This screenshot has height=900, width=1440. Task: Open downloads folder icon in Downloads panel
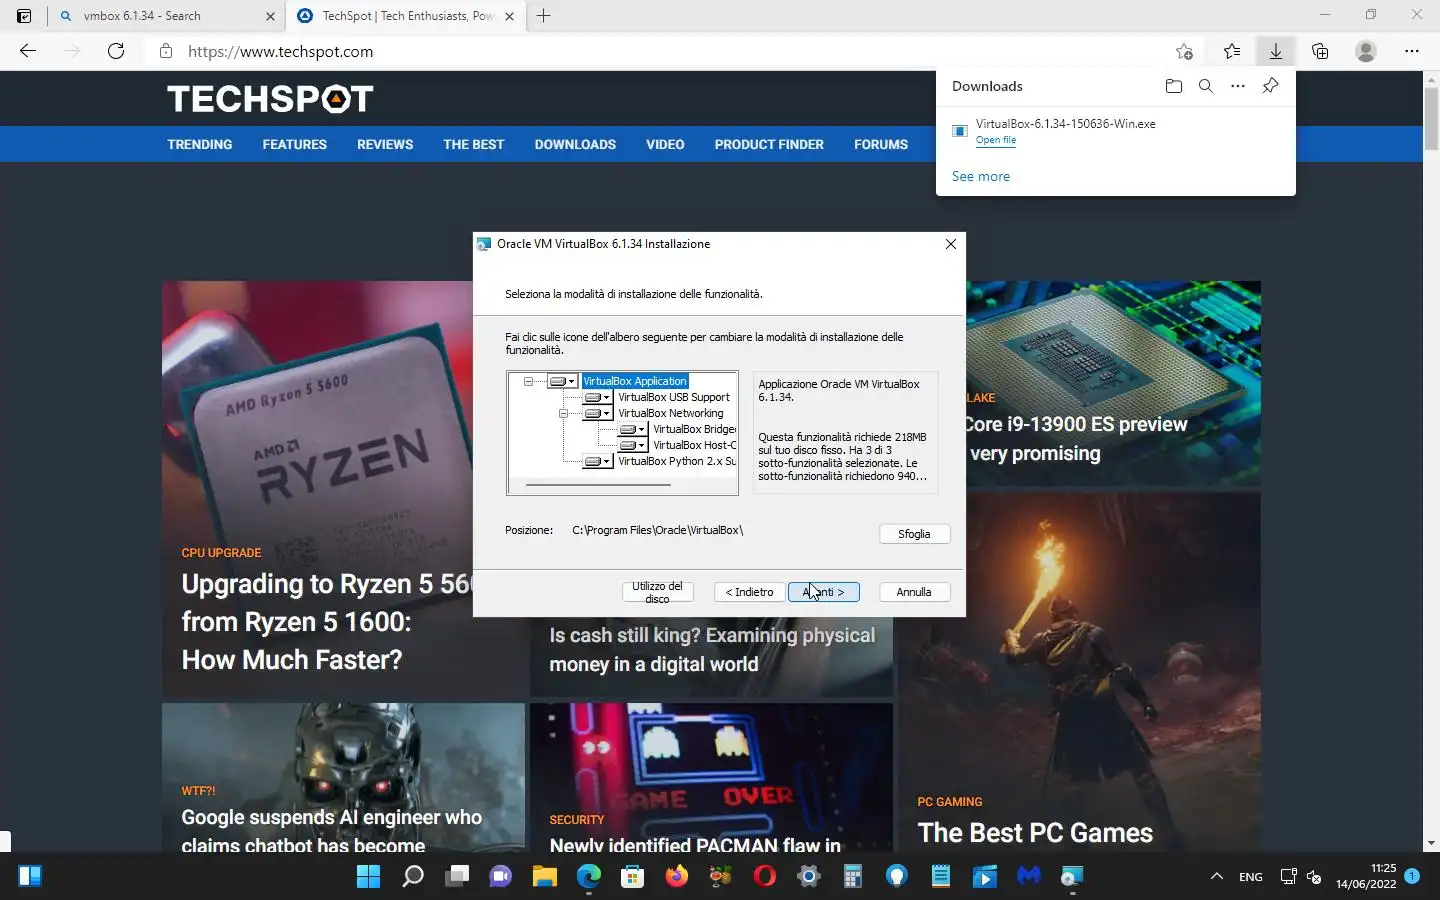tap(1174, 86)
